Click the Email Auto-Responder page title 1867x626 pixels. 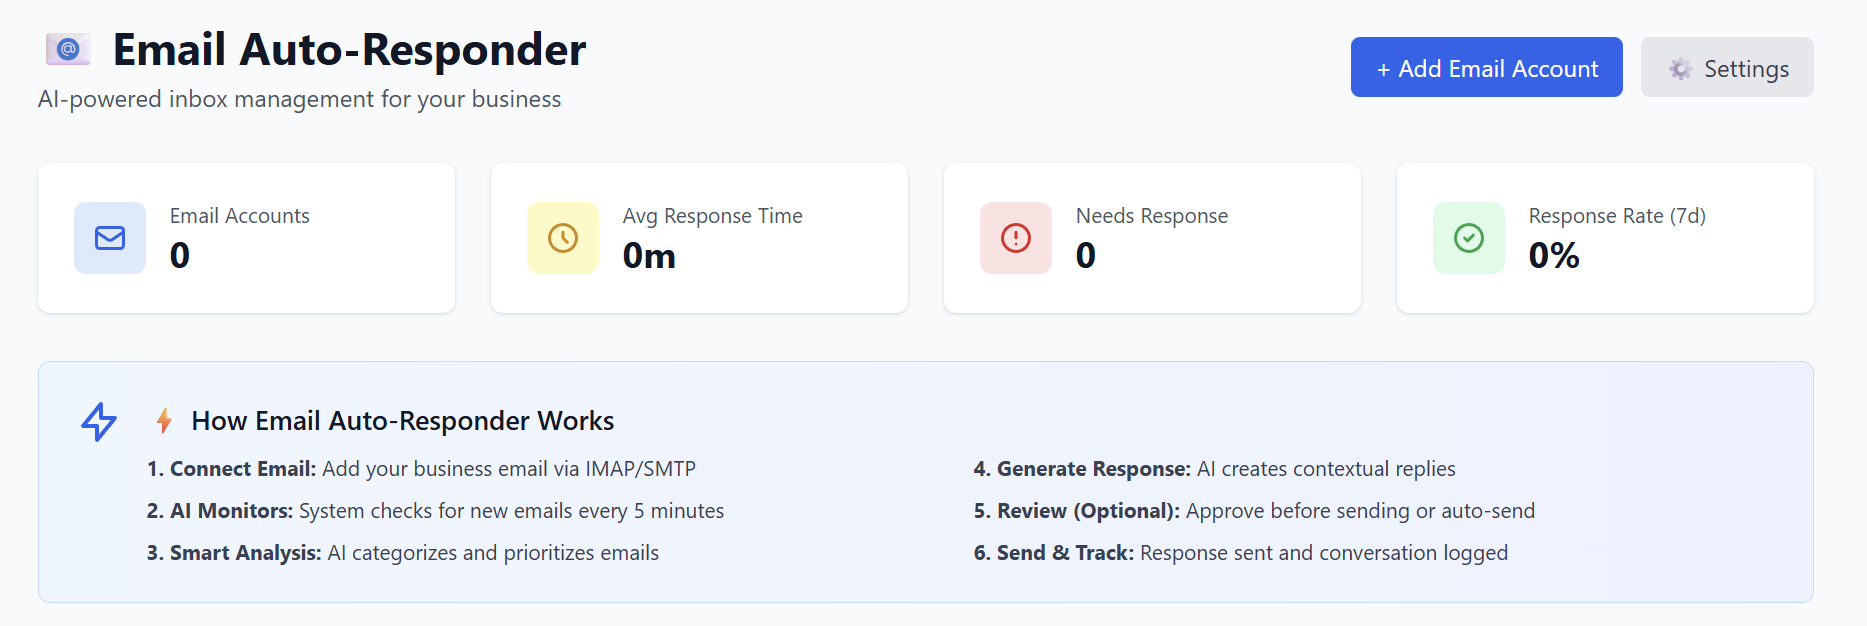click(x=349, y=50)
